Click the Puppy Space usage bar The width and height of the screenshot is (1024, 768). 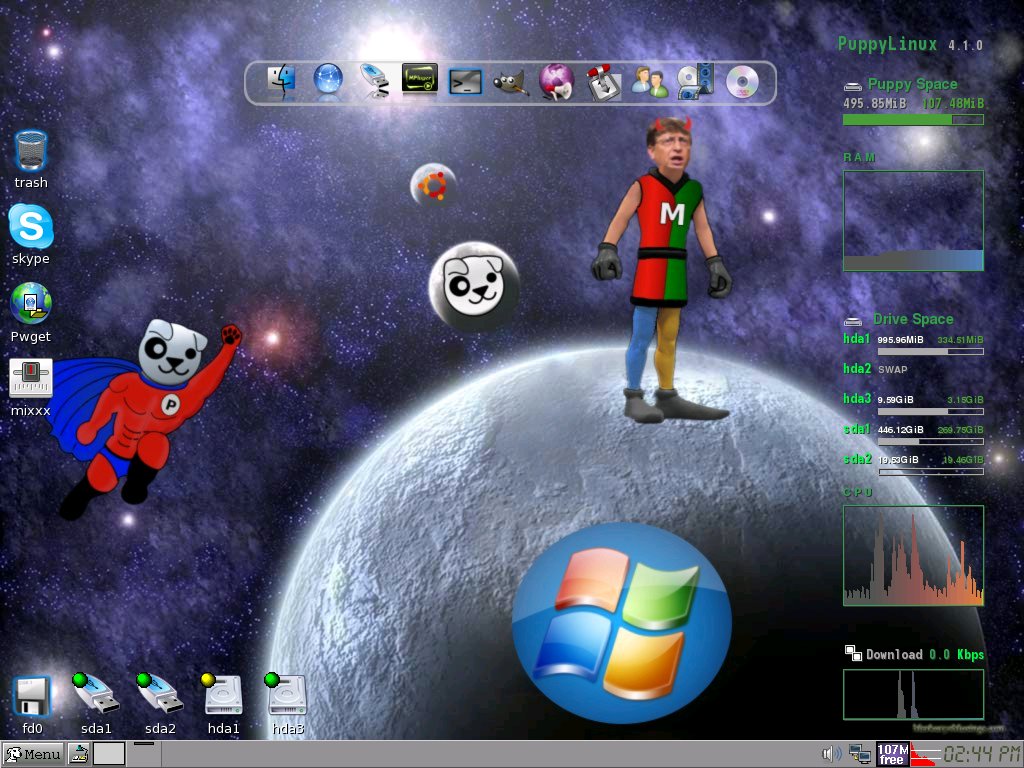click(x=913, y=120)
